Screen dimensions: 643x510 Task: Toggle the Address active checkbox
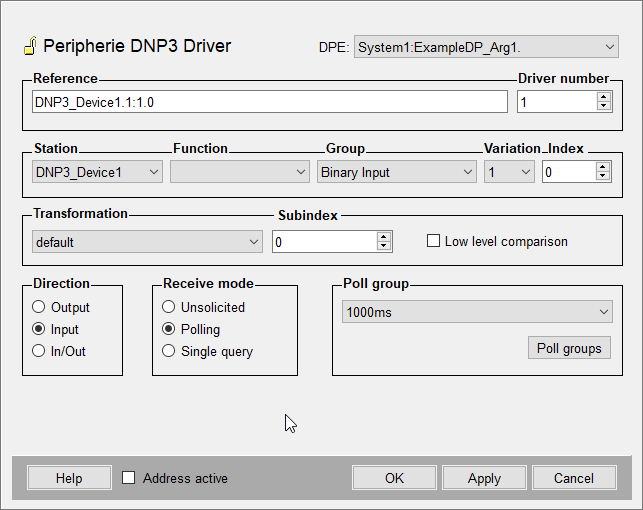[128, 478]
